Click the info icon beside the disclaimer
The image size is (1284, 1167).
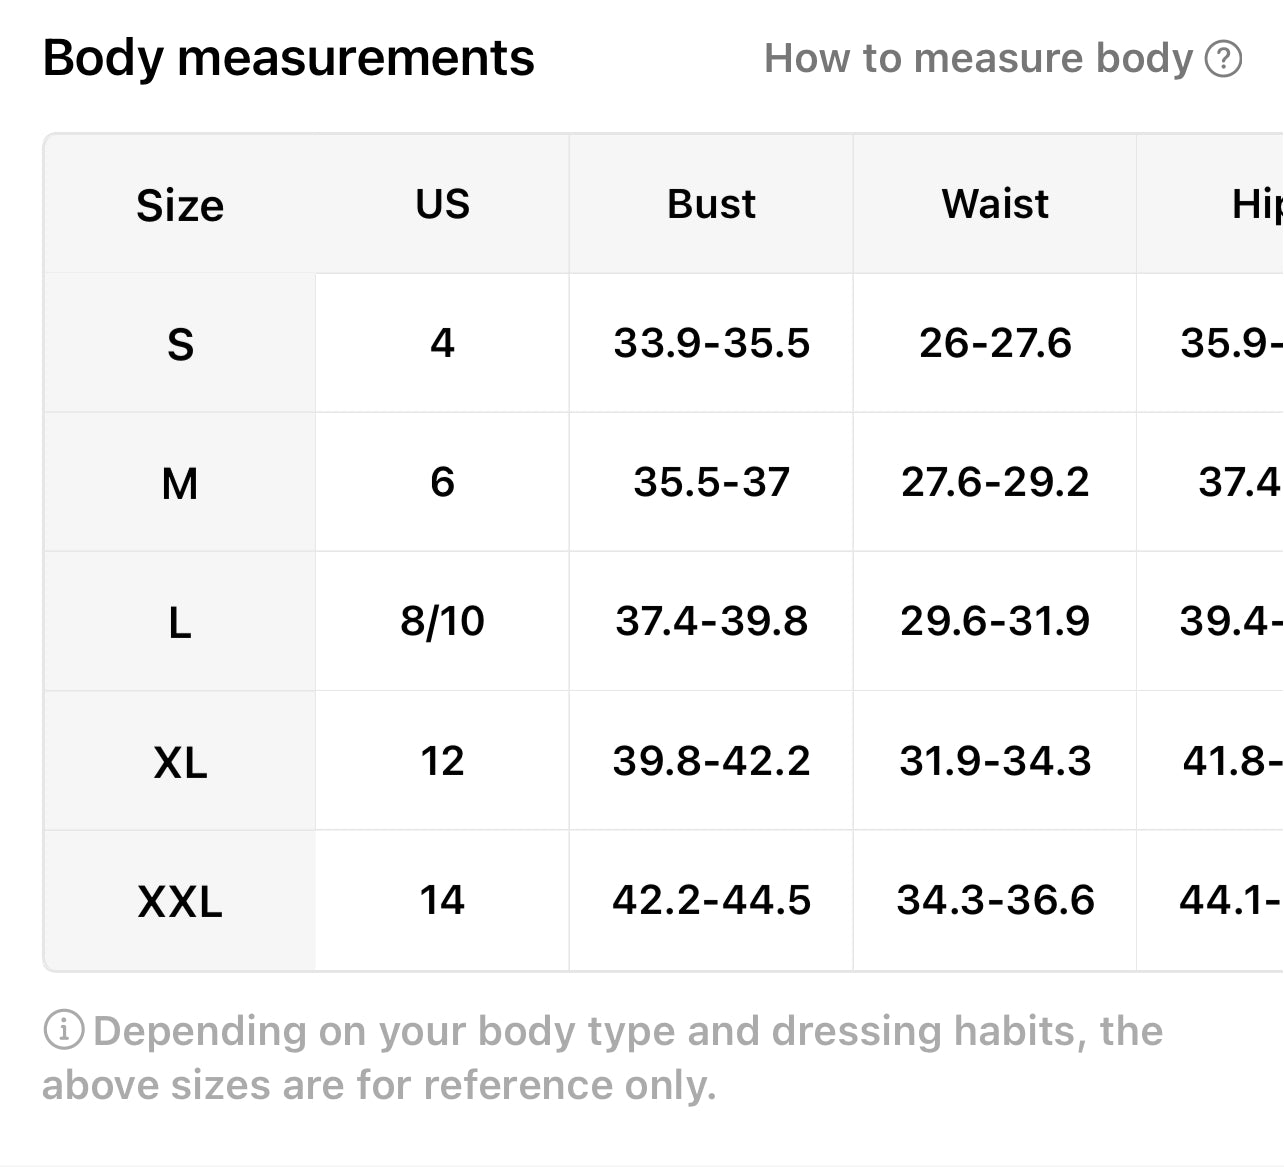click(x=64, y=1030)
